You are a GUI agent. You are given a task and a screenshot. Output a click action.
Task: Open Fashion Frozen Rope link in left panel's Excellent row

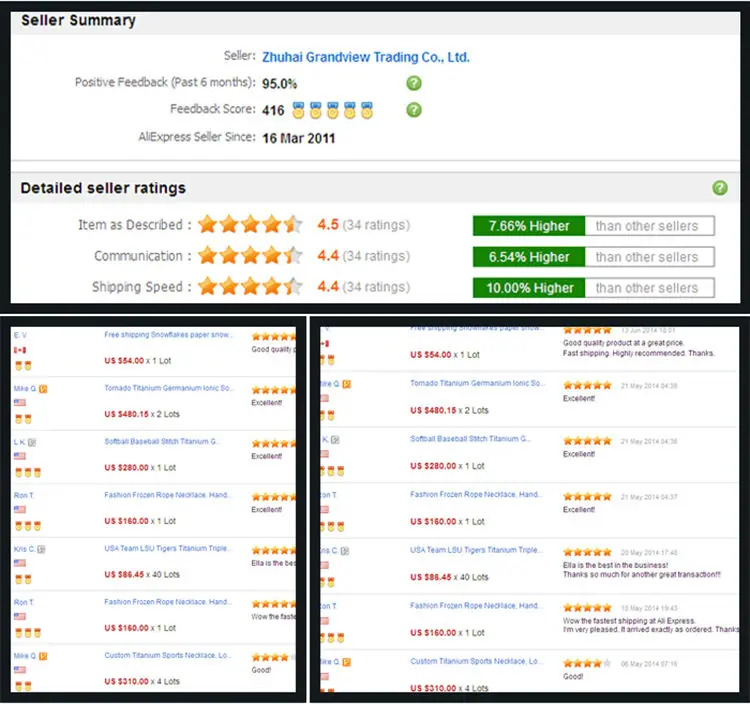click(x=167, y=495)
